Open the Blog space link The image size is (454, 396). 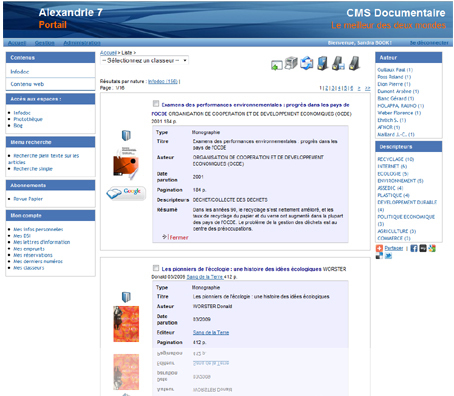pos(18,125)
